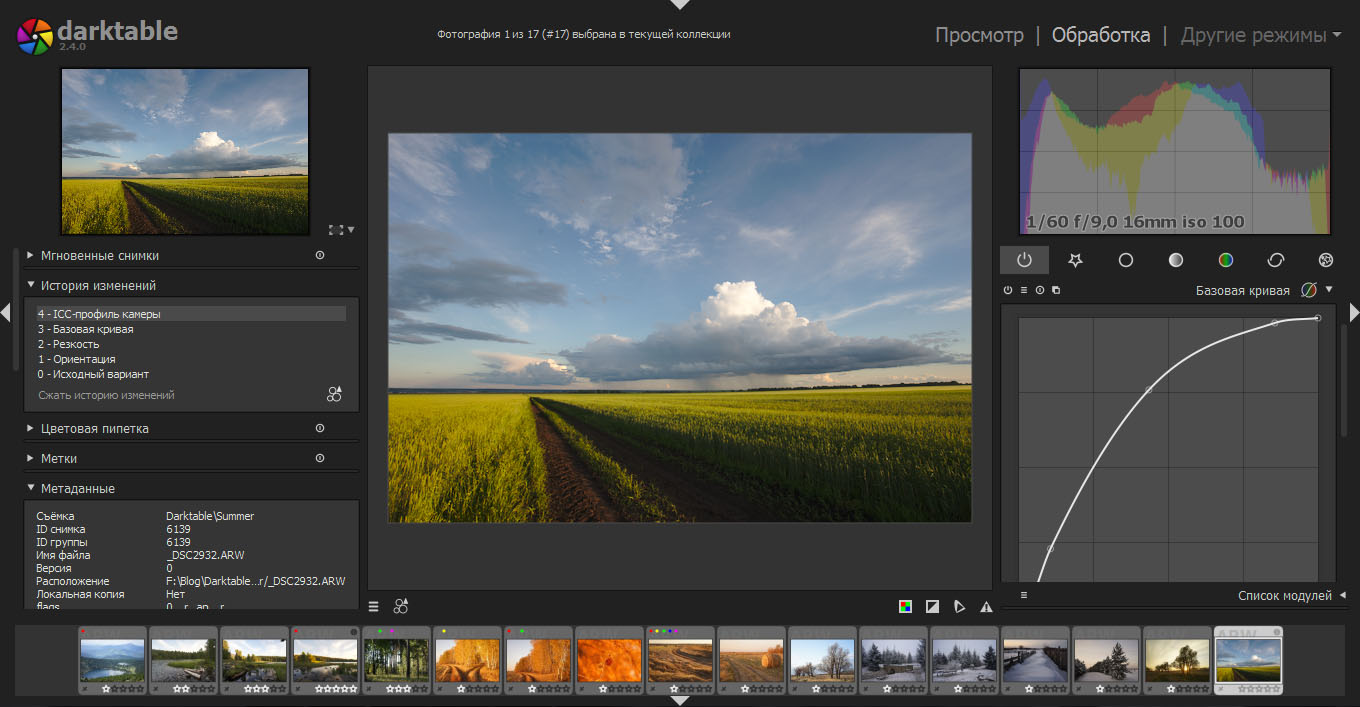1360x707 pixels.
Task: Open module list presets icon beside Список модулей
Action: pos(1024,595)
